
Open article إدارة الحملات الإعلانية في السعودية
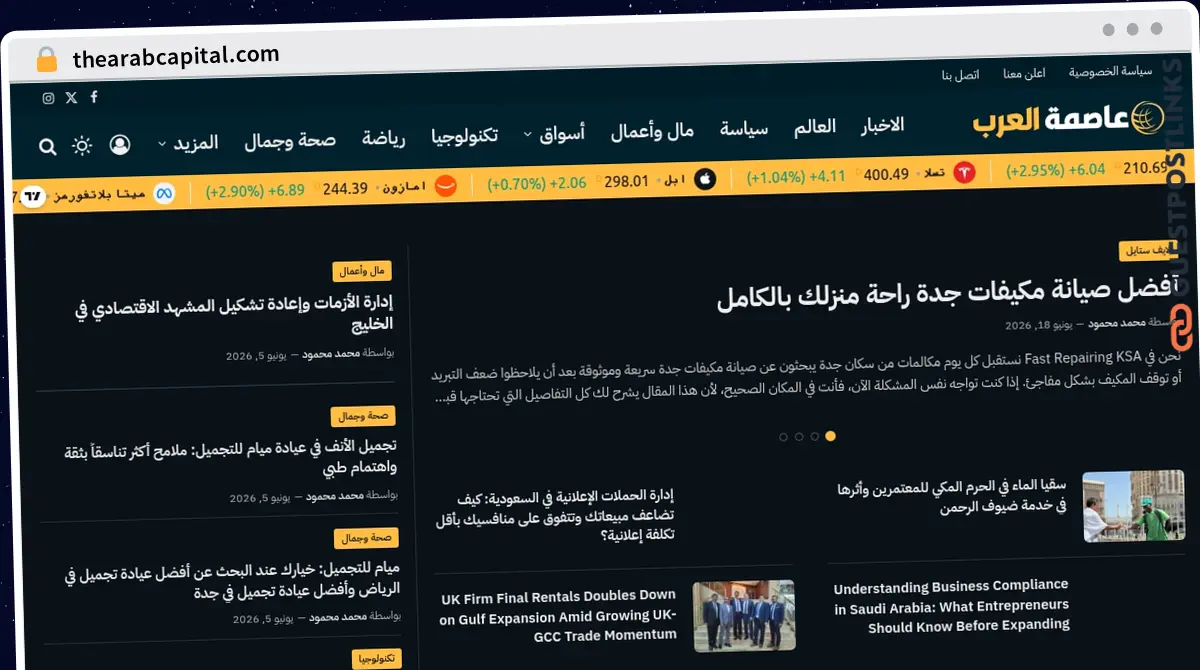[555, 515]
